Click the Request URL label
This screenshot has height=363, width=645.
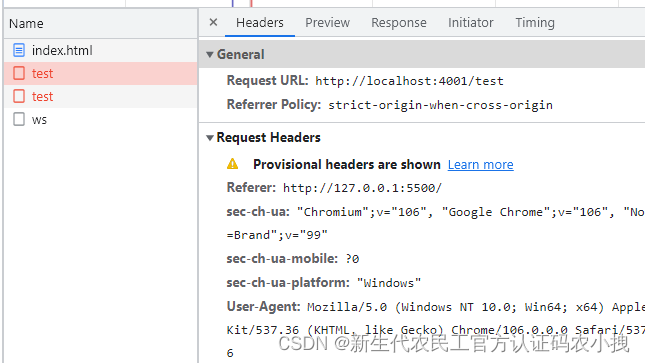click(x=267, y=80)
